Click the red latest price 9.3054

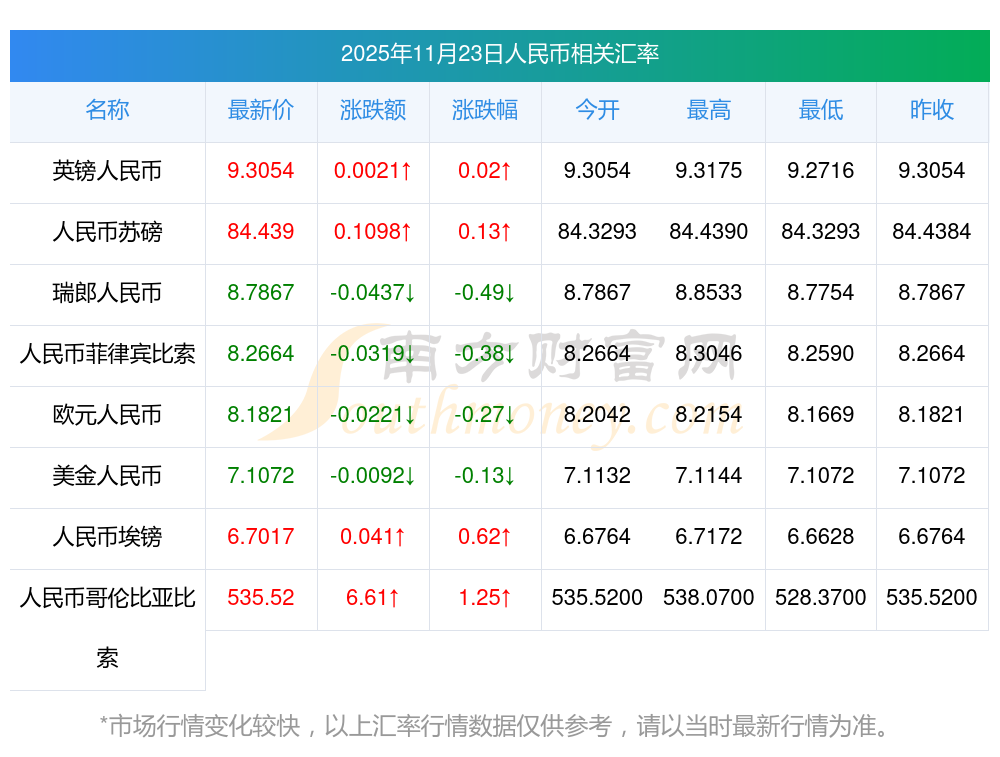pos(261,171)
